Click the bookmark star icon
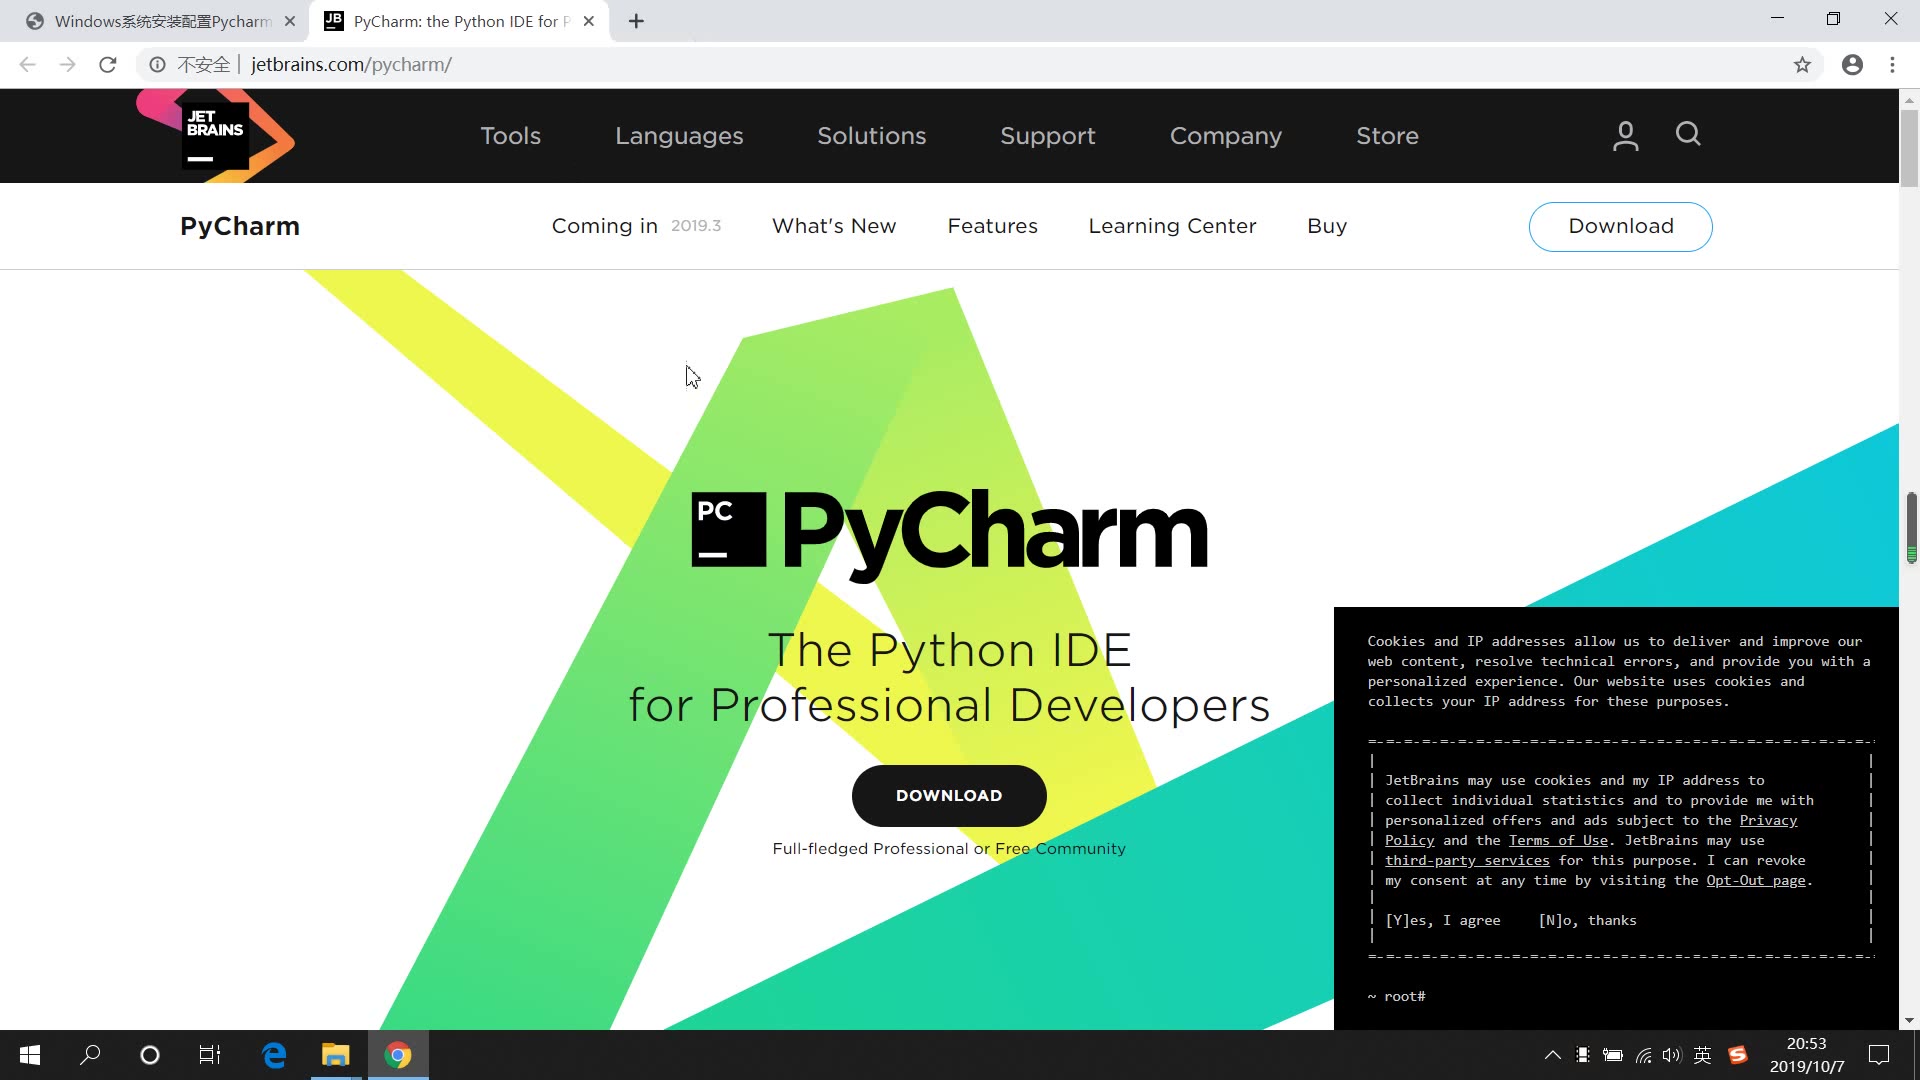This screenshot has width=1920, height=1080. tap(1803, 63)
